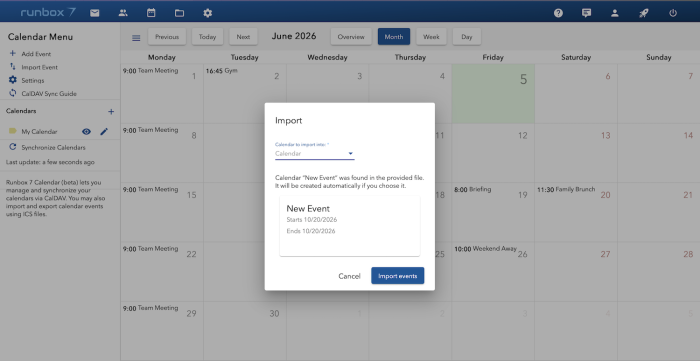Click the Synchronize Calendars refresh icon
The image size is (700, 361).
point(12,147)
